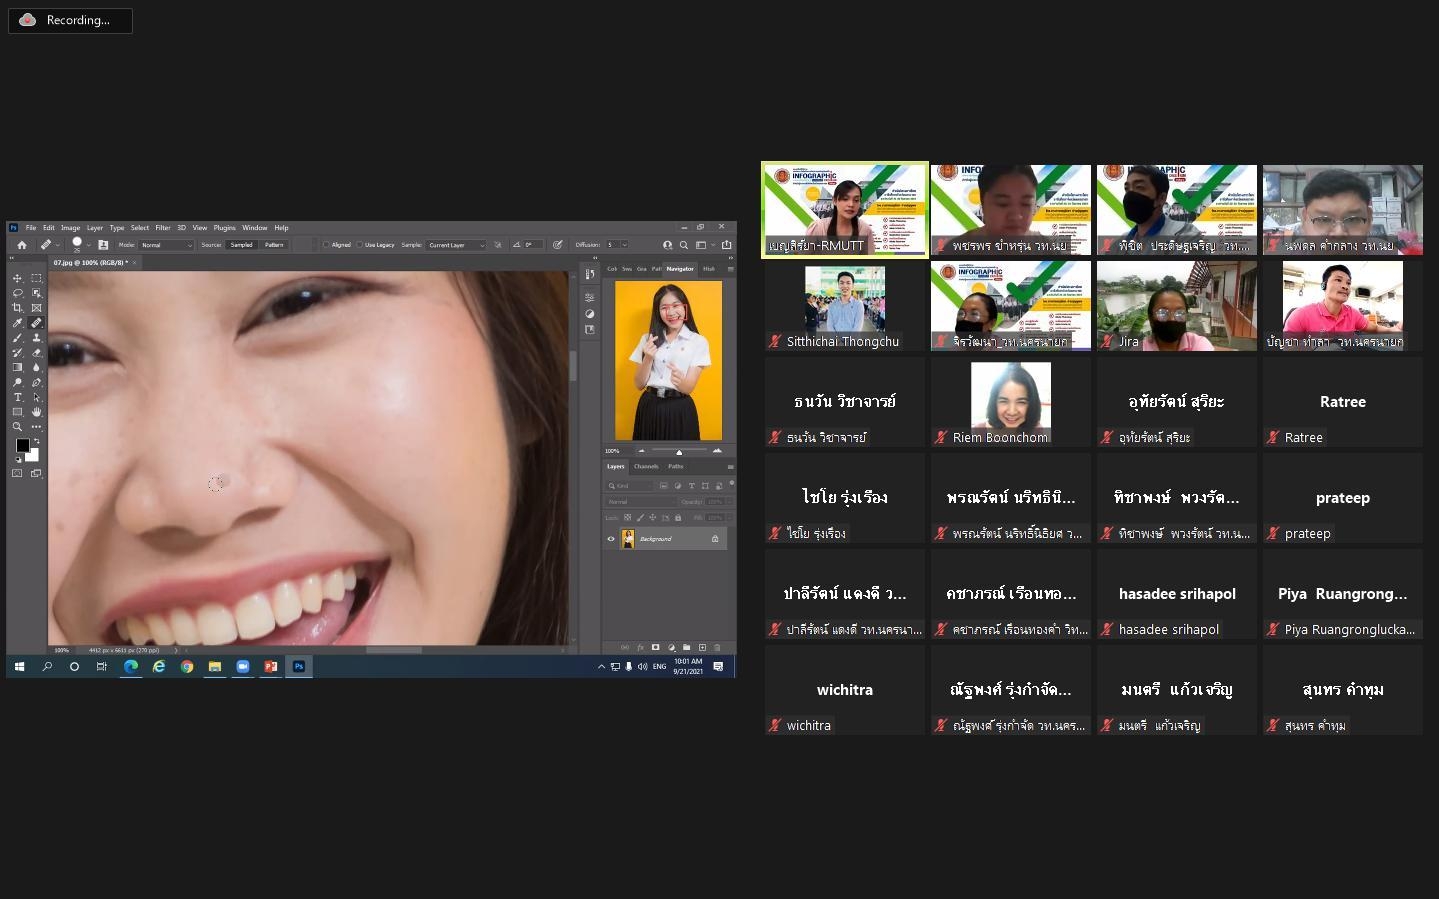This screenshot has height=899, width=1439.
Task: Select the Eraser tool
Action: click(x=36, y=352)
